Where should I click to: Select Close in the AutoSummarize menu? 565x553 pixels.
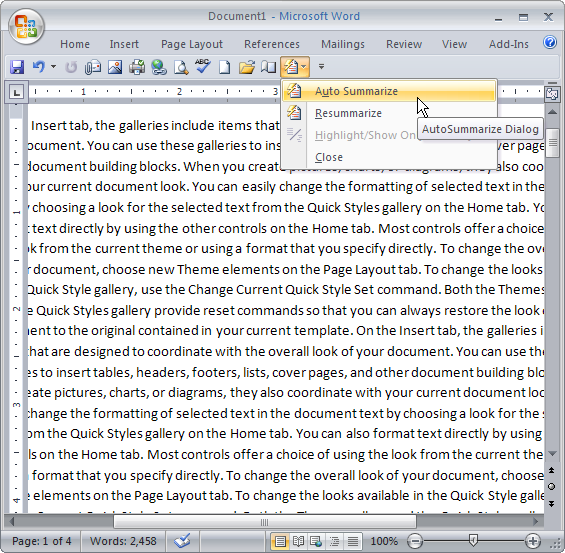tap(389, 157)
